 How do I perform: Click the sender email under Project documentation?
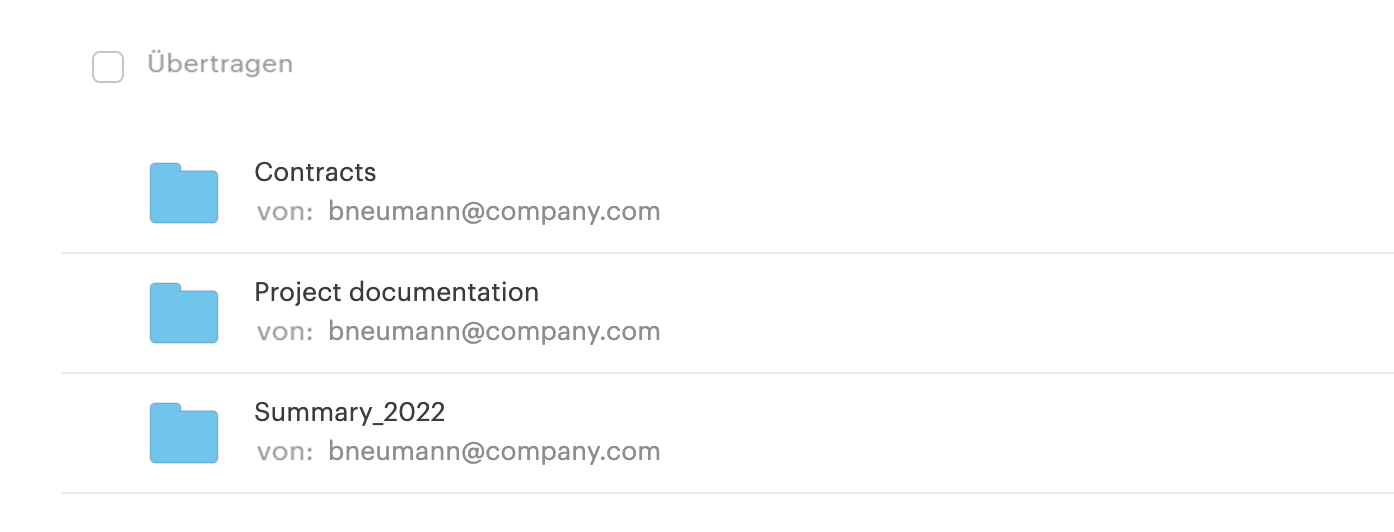tap(494, 332)
